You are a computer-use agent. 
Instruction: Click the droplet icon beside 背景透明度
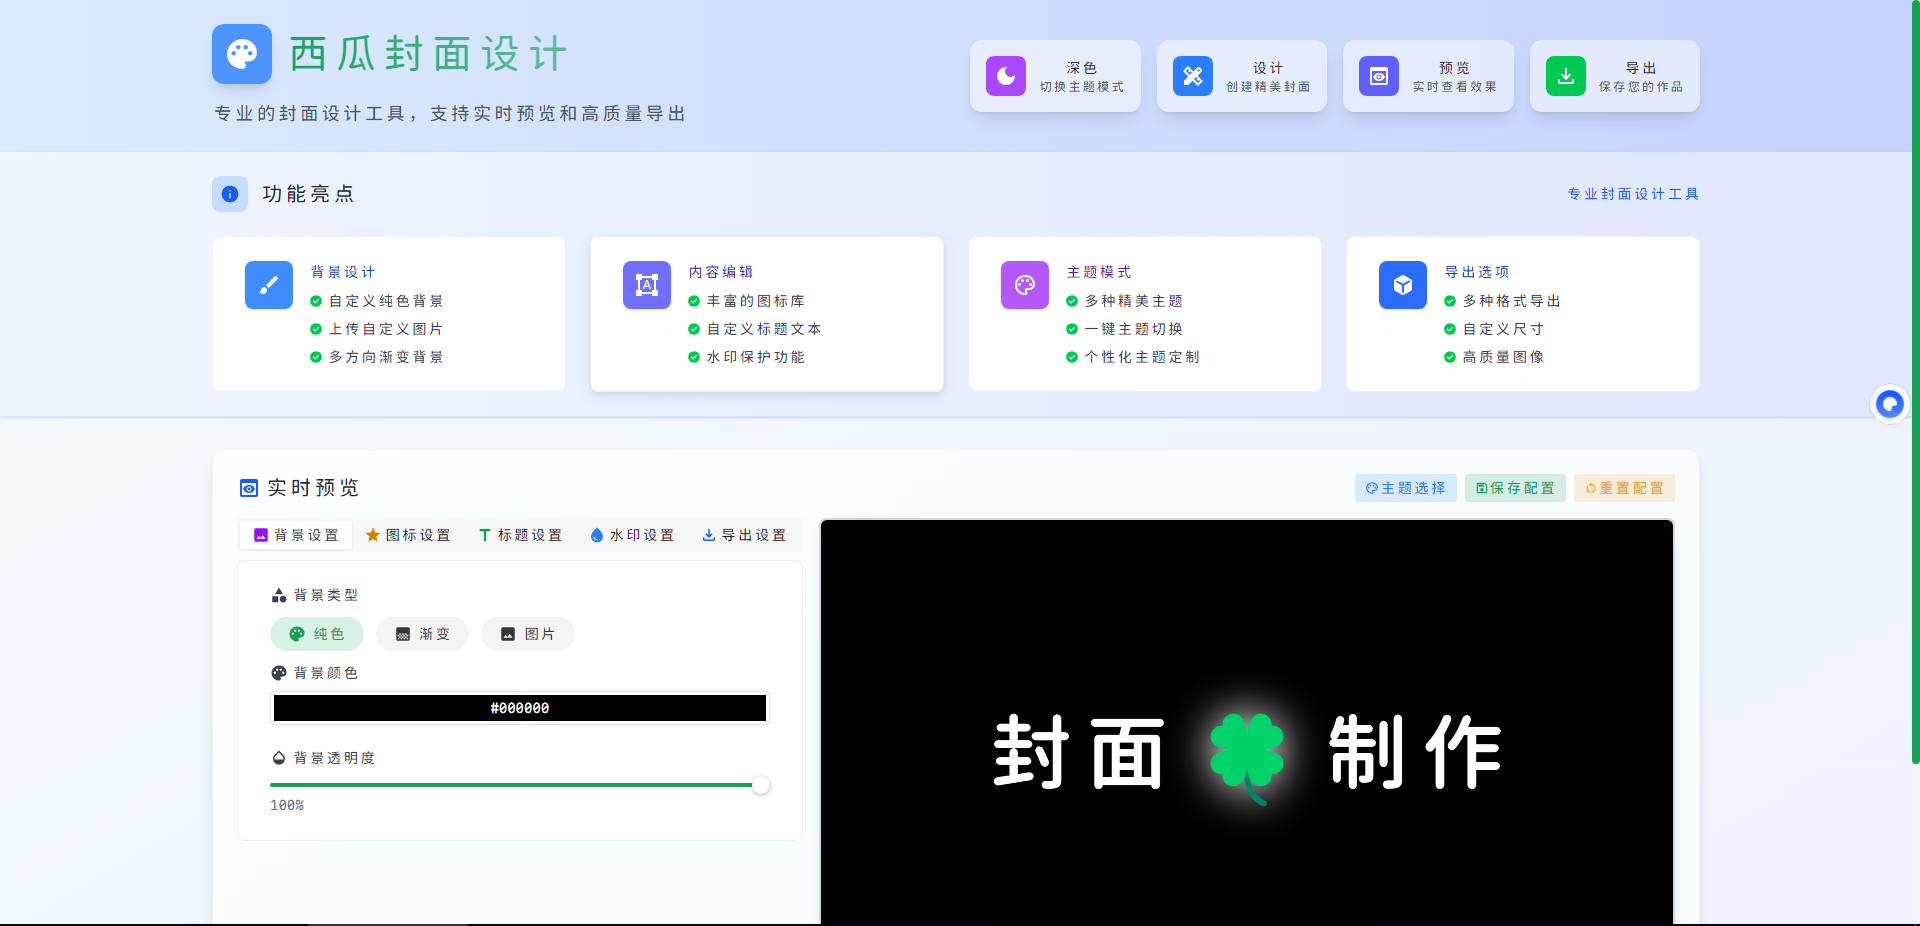coord(279,758)
